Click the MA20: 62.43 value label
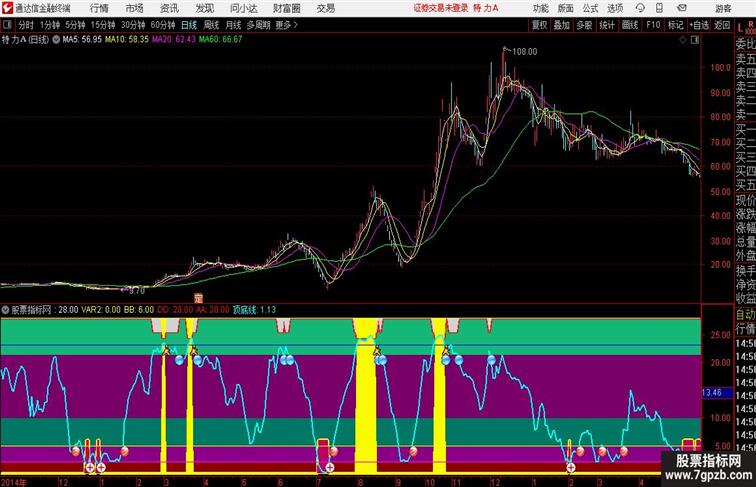The image size is (756, 487). point(174,40)
